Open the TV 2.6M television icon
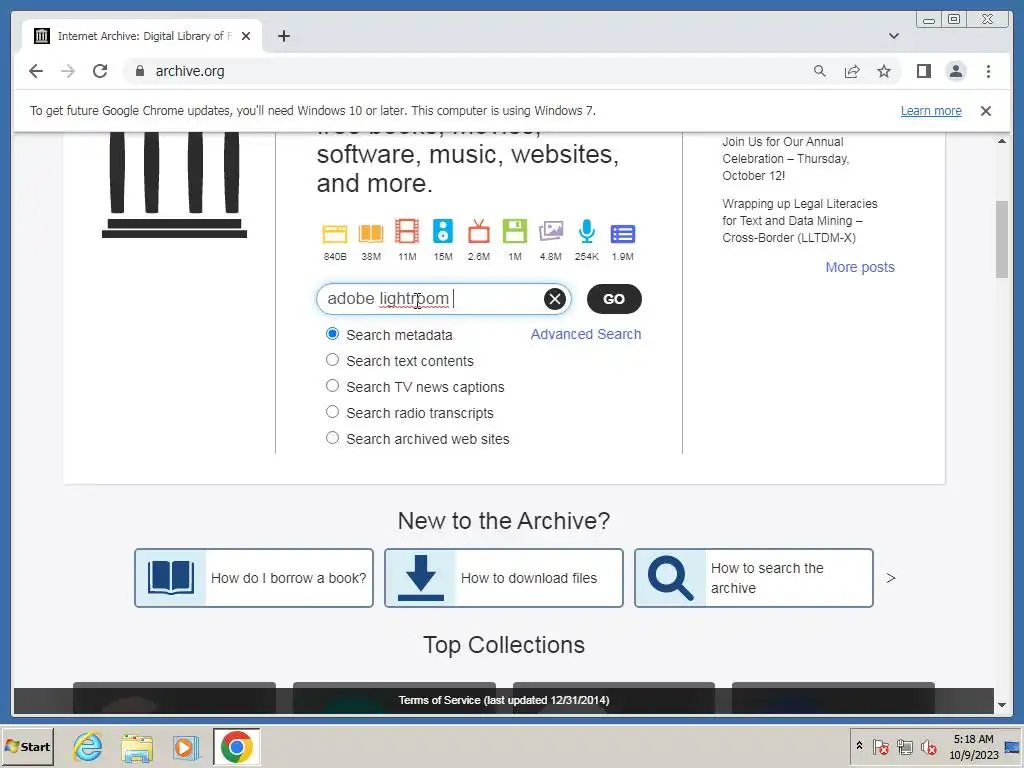This screenshot has height=768, width=1024. point(479,232)
